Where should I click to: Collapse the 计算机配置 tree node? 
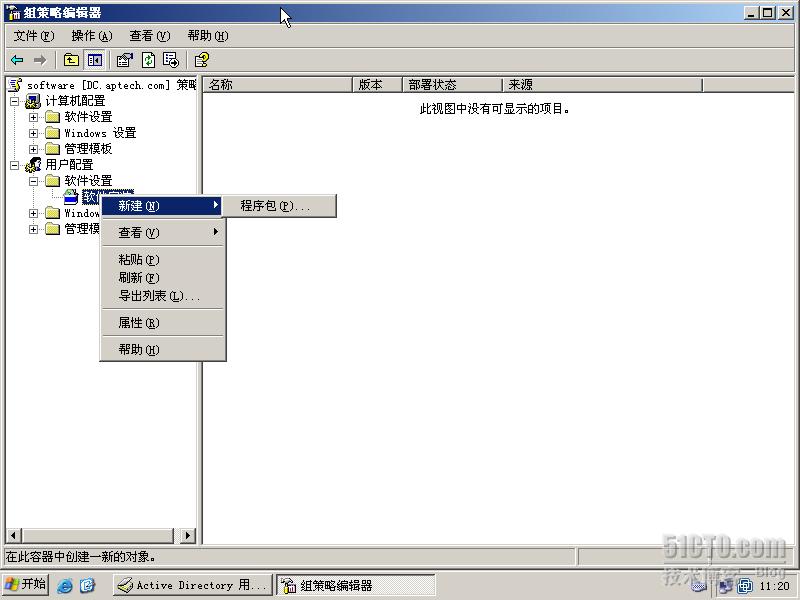[15, 101]
